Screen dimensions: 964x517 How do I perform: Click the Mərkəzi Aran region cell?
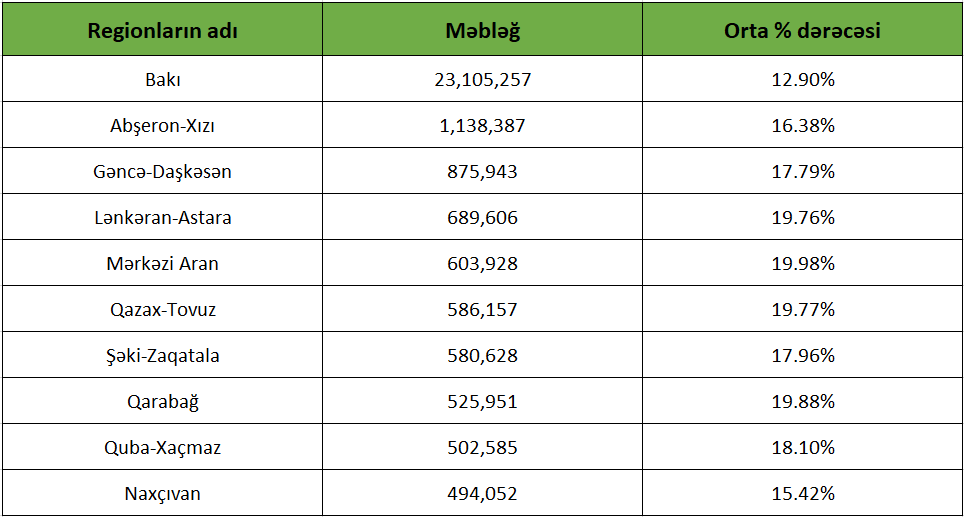(x=162, y=264)
